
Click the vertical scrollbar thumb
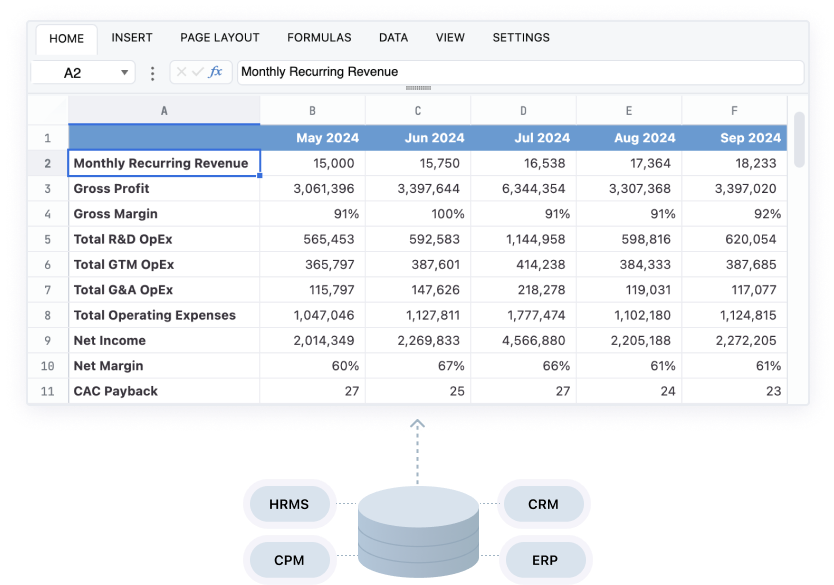pos(798,138)
